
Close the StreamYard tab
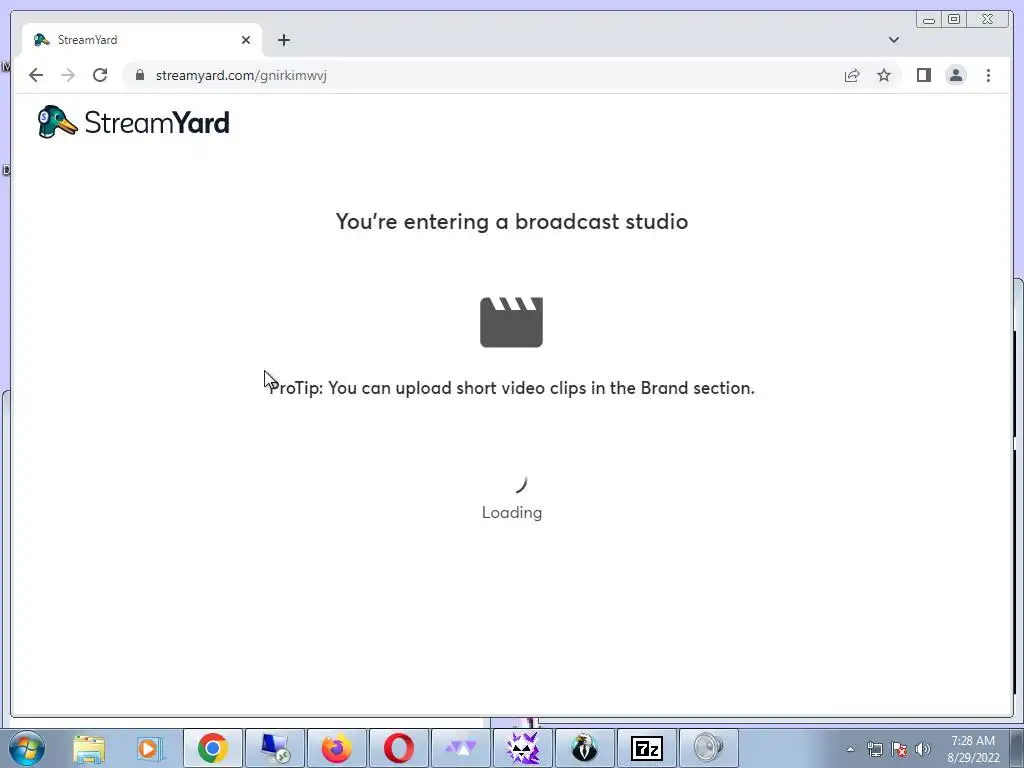(x=246, y=40)
